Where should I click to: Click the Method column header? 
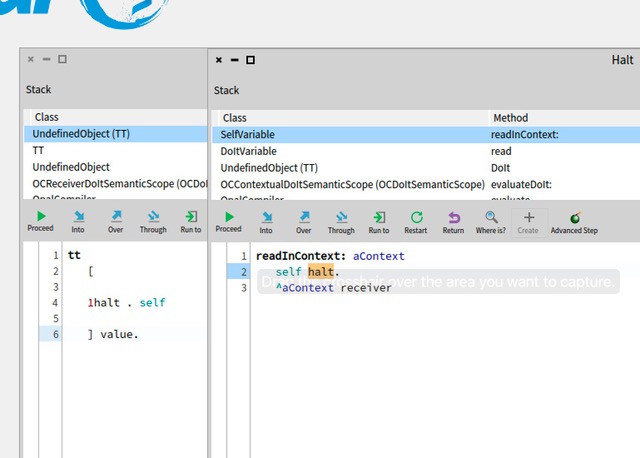point(510,117)
